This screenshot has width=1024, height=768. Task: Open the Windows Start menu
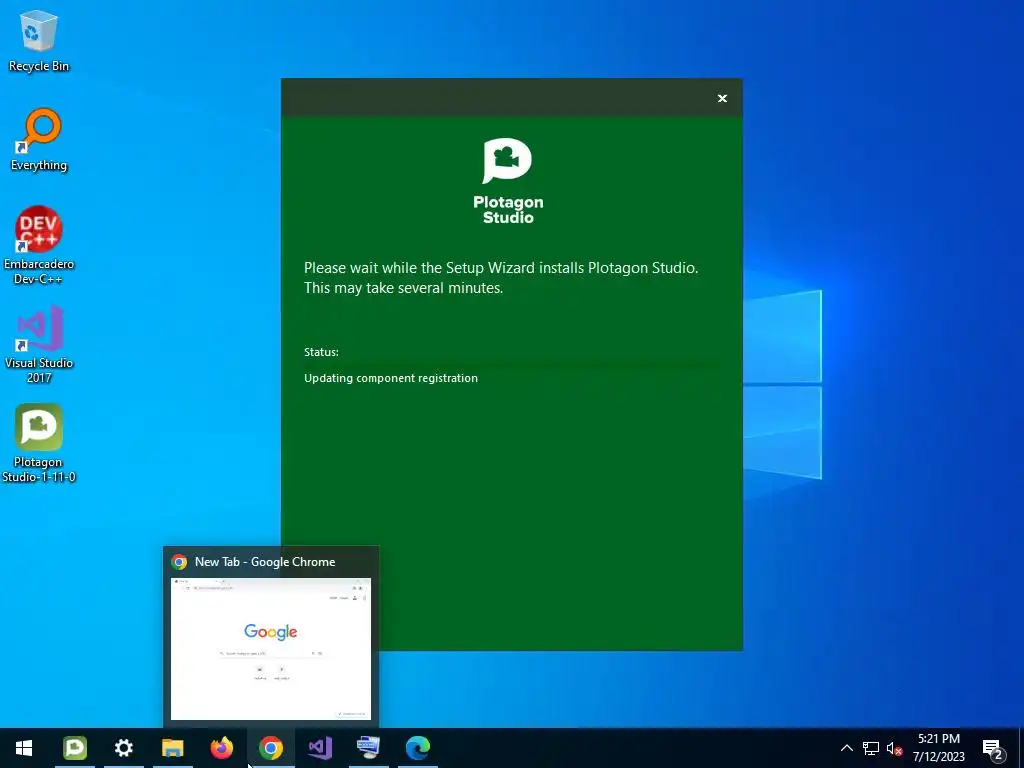[24, 748]
